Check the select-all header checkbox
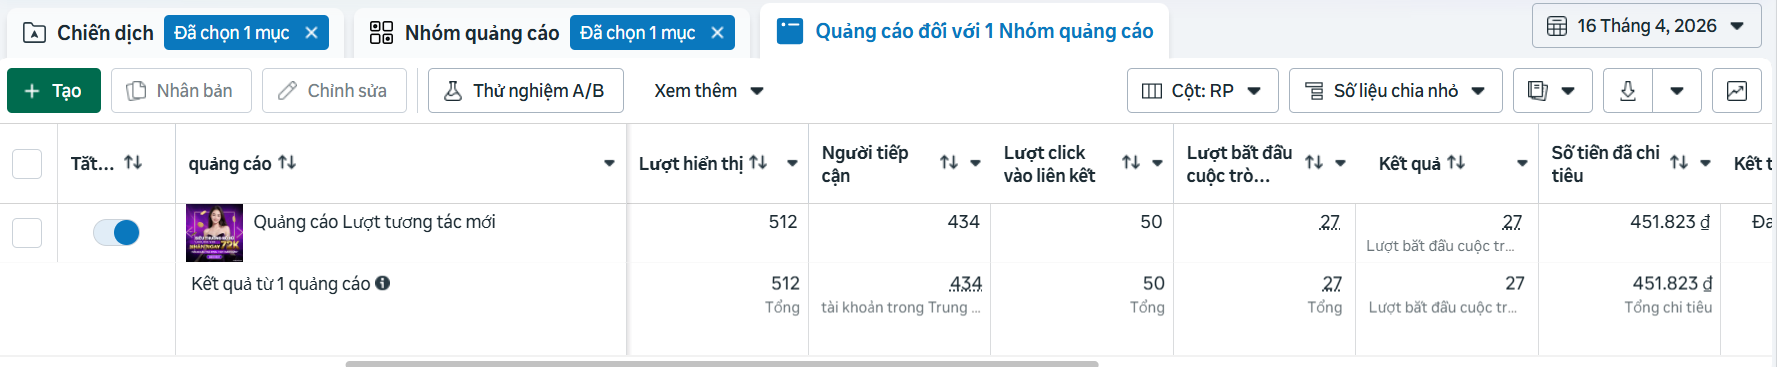The height and width of the screenshot is (367, 1777). click(27, 164)
